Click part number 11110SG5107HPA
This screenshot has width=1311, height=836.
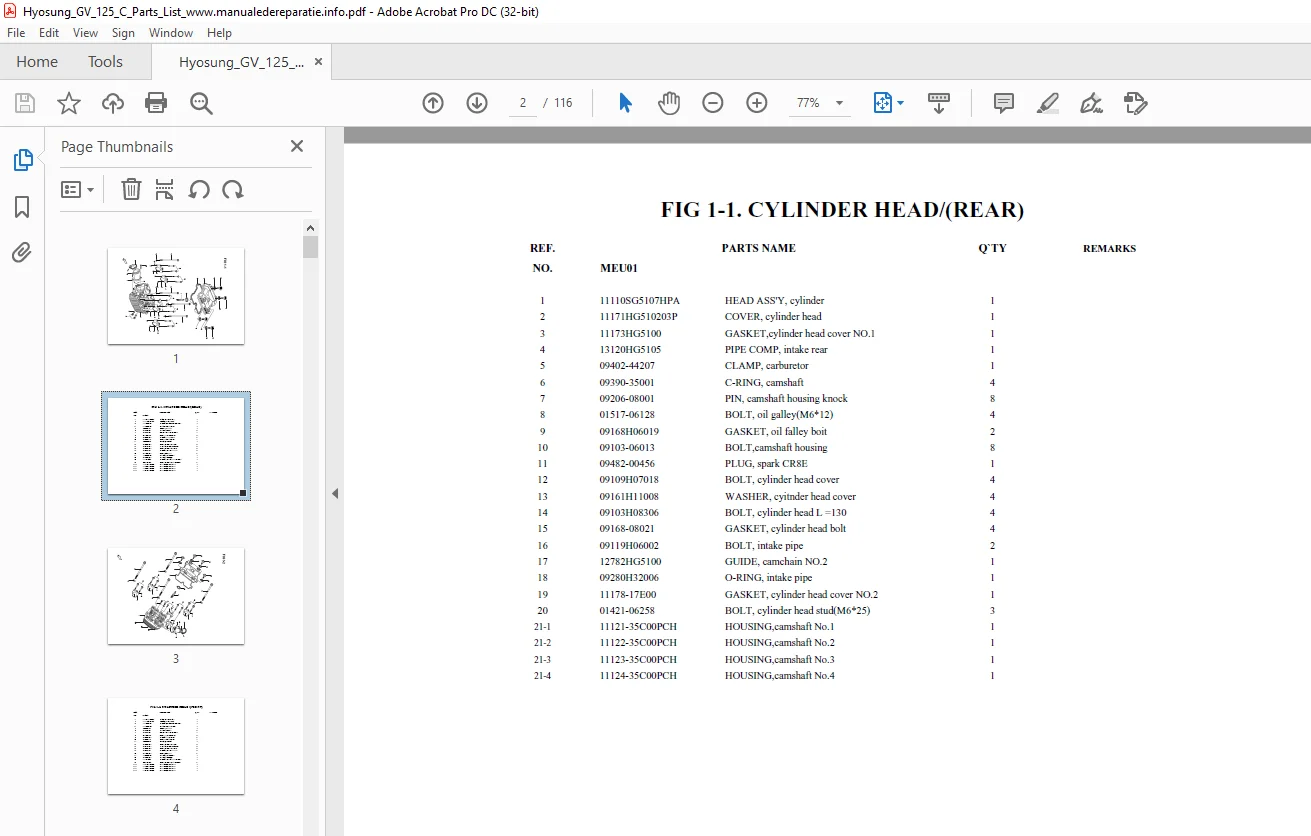coord(639,300)
